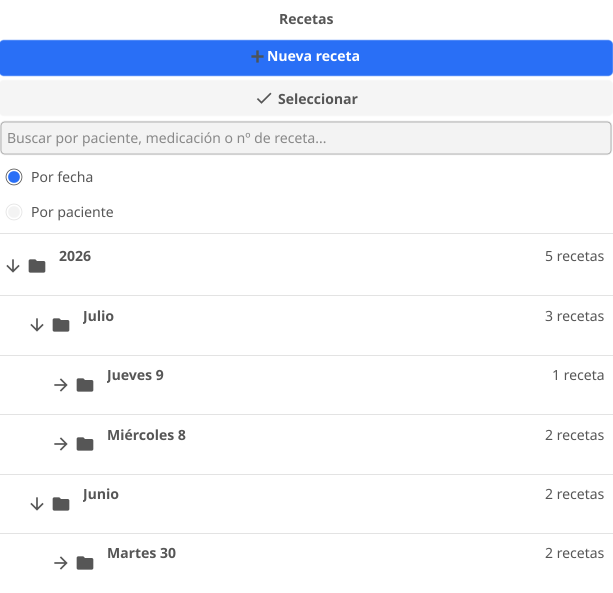Expand the Jueves 9 arrow

61,385
